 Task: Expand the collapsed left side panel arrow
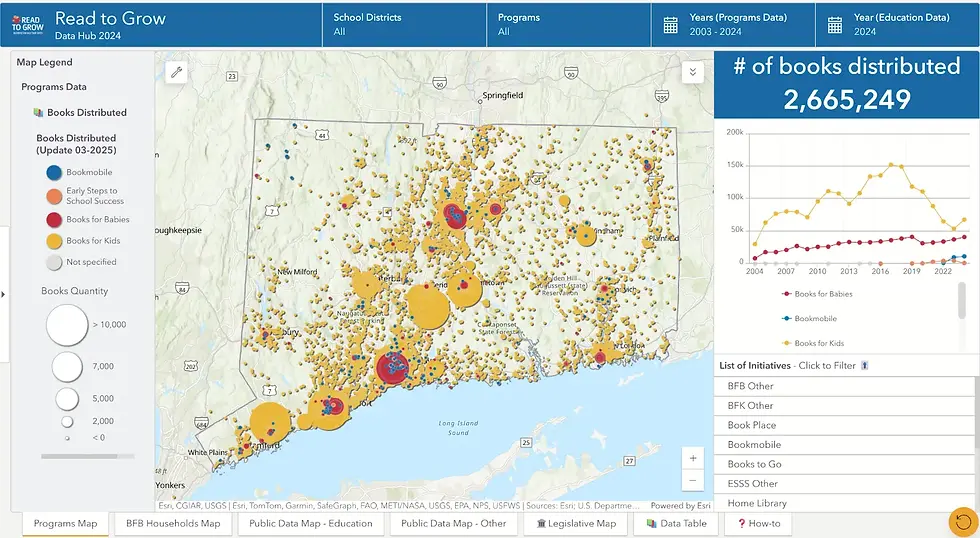(4, 294)
